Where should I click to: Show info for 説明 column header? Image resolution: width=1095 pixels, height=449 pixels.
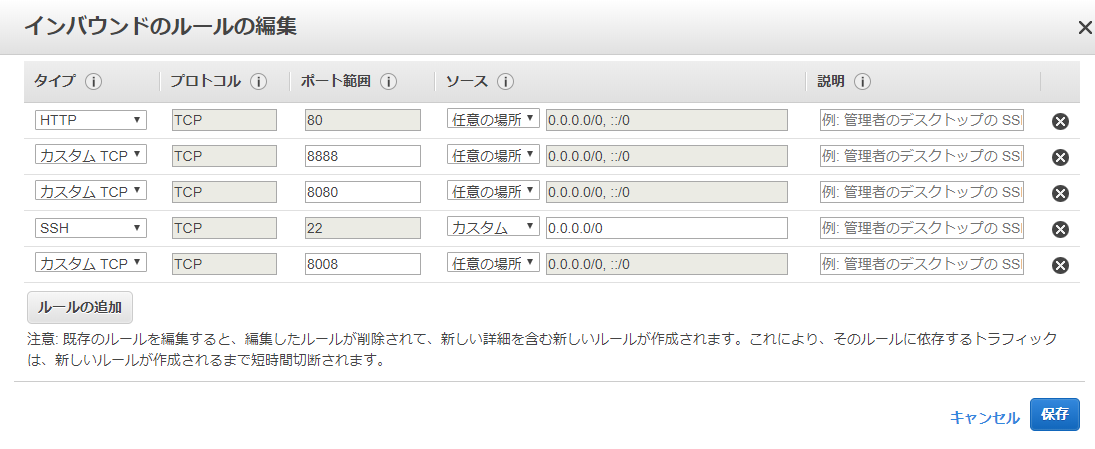click(x=862, y=82)
